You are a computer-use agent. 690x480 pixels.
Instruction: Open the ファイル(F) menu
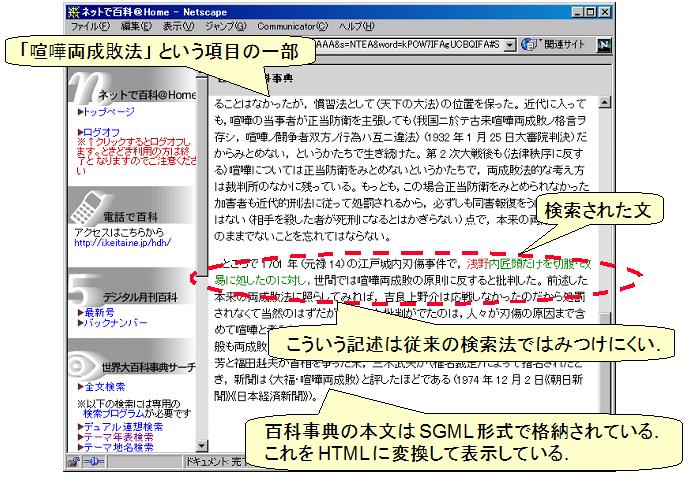point(90,26)
